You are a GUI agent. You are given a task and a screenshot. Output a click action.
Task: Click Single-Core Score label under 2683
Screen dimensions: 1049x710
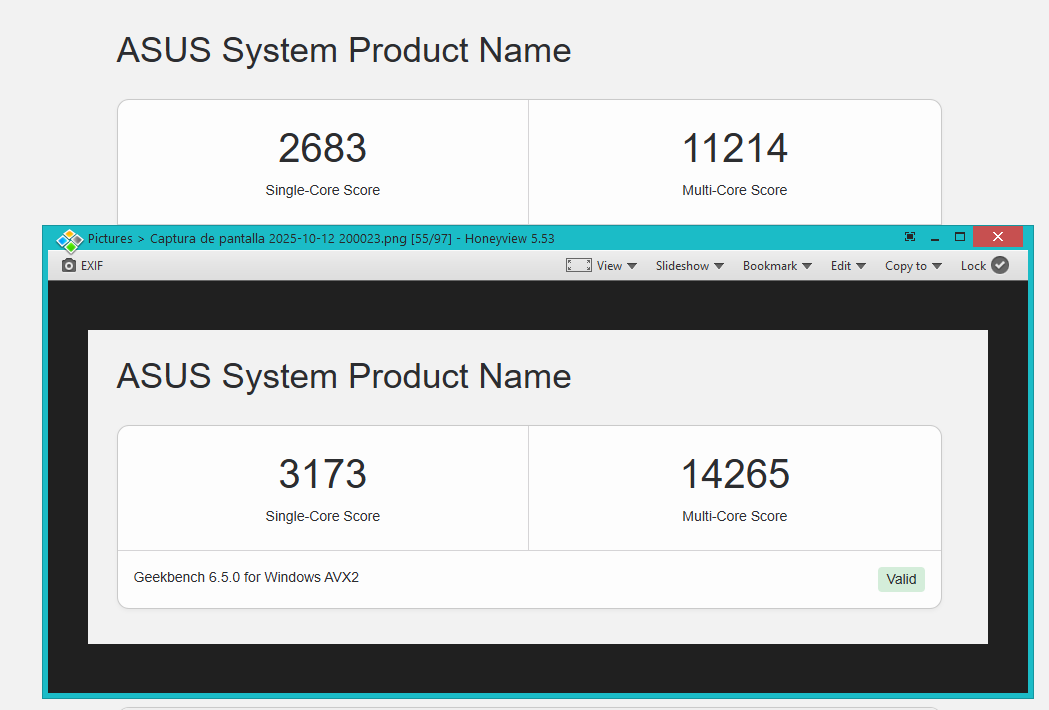point(322,190)
